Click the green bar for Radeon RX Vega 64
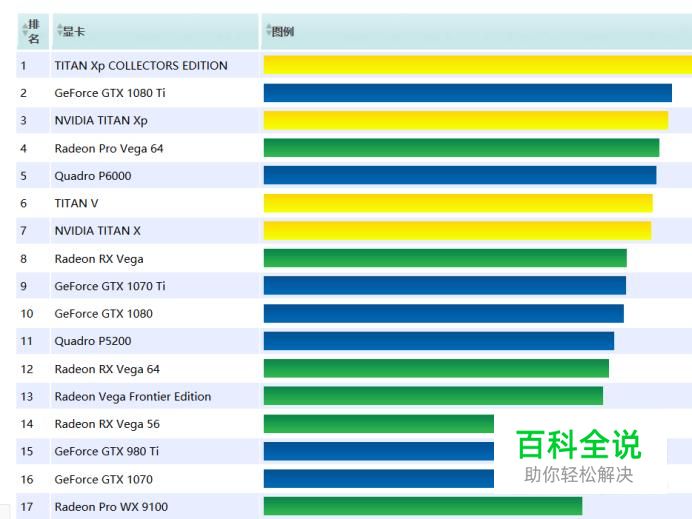Image resolution: width=692 pixels, height=519 pixels. pos(436,369)
